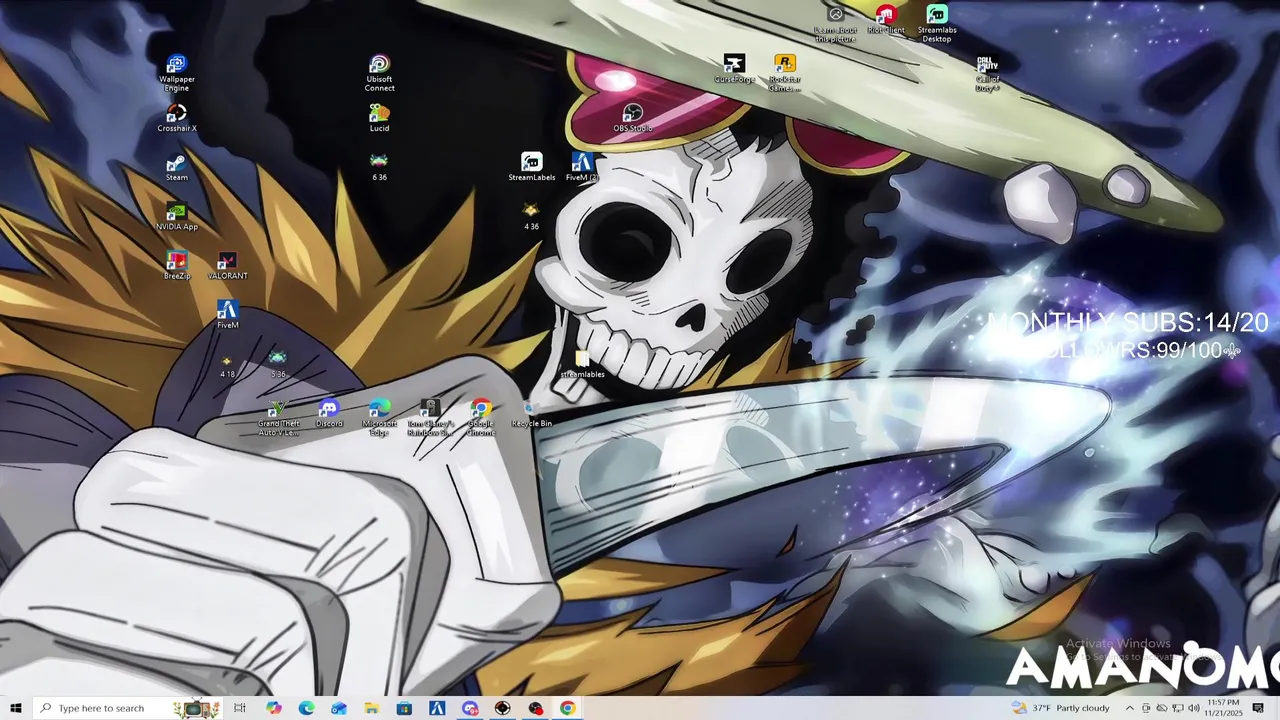Viewport: 1280px width, 720px height.
Task: Open File Explorer from the taskbar
Action: (x=371, y=708)
